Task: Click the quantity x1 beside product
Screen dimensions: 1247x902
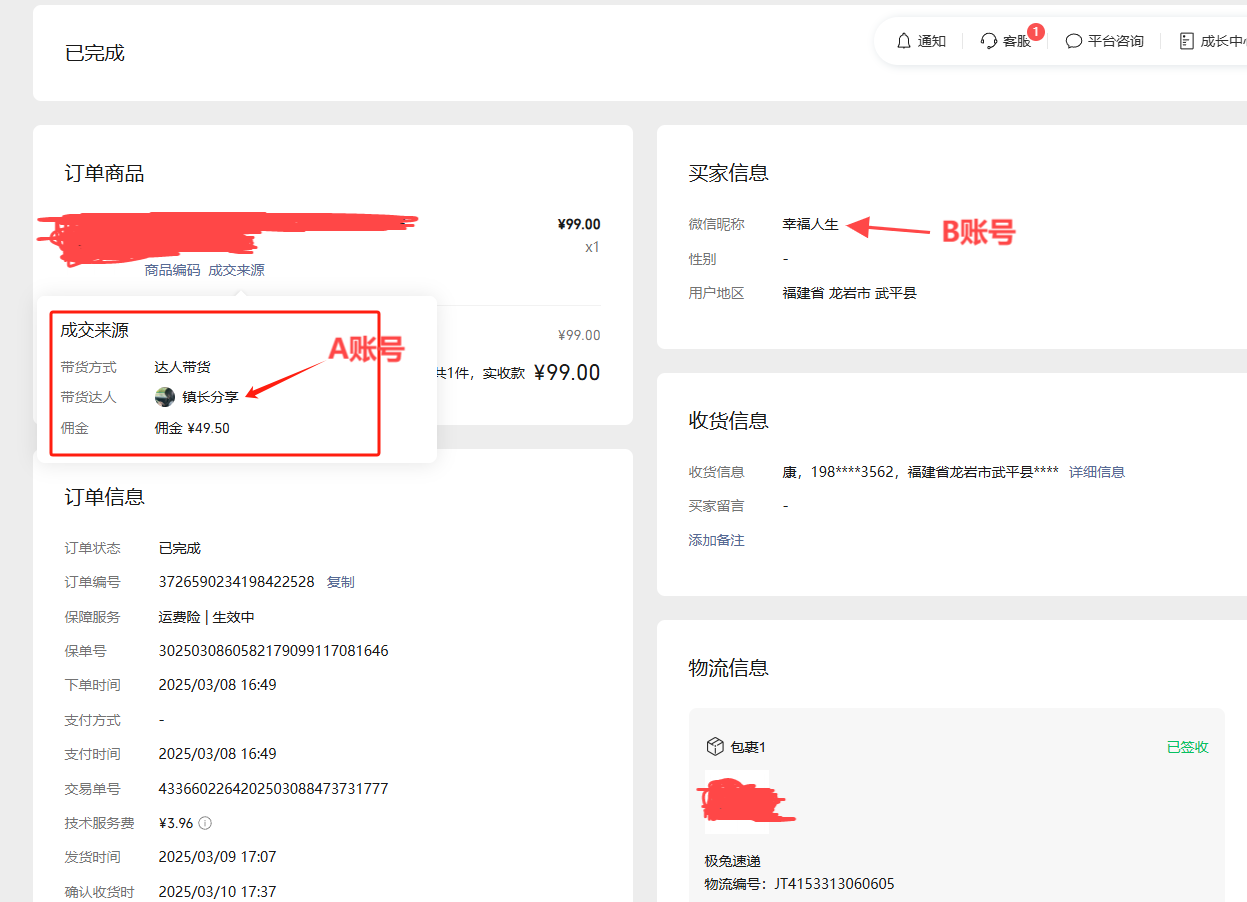Action: 592,247
